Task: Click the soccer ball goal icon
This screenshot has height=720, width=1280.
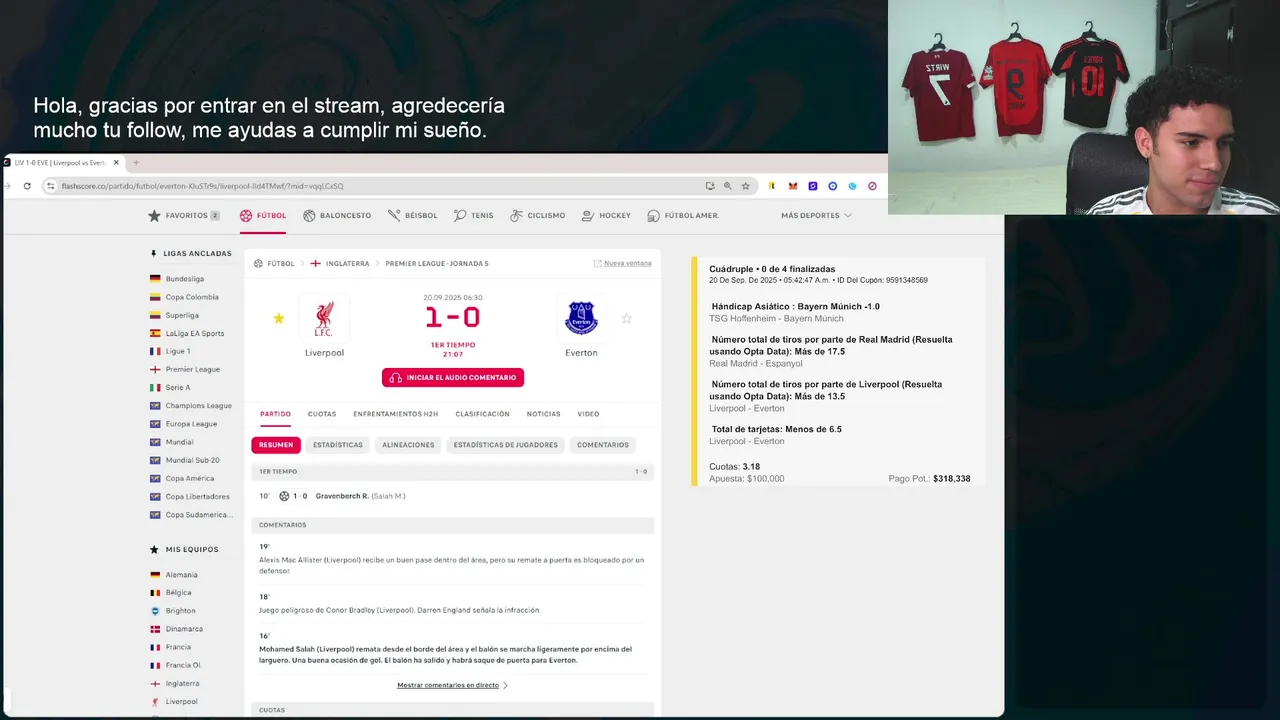Action: (x=284, y=496)
